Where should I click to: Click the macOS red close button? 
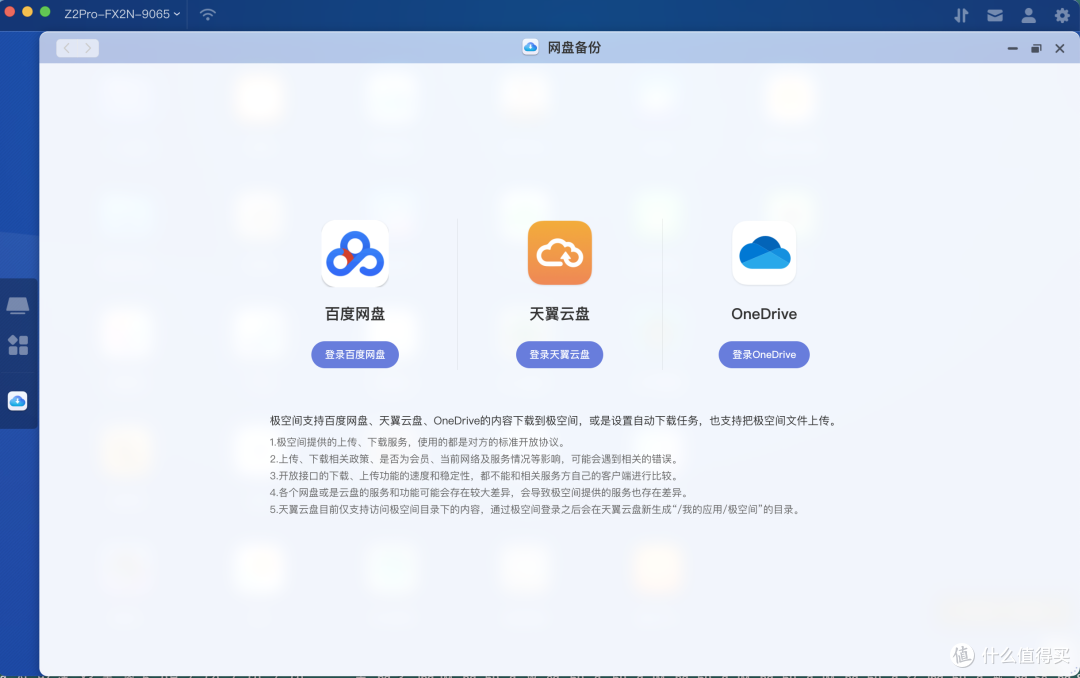(10, 12)
